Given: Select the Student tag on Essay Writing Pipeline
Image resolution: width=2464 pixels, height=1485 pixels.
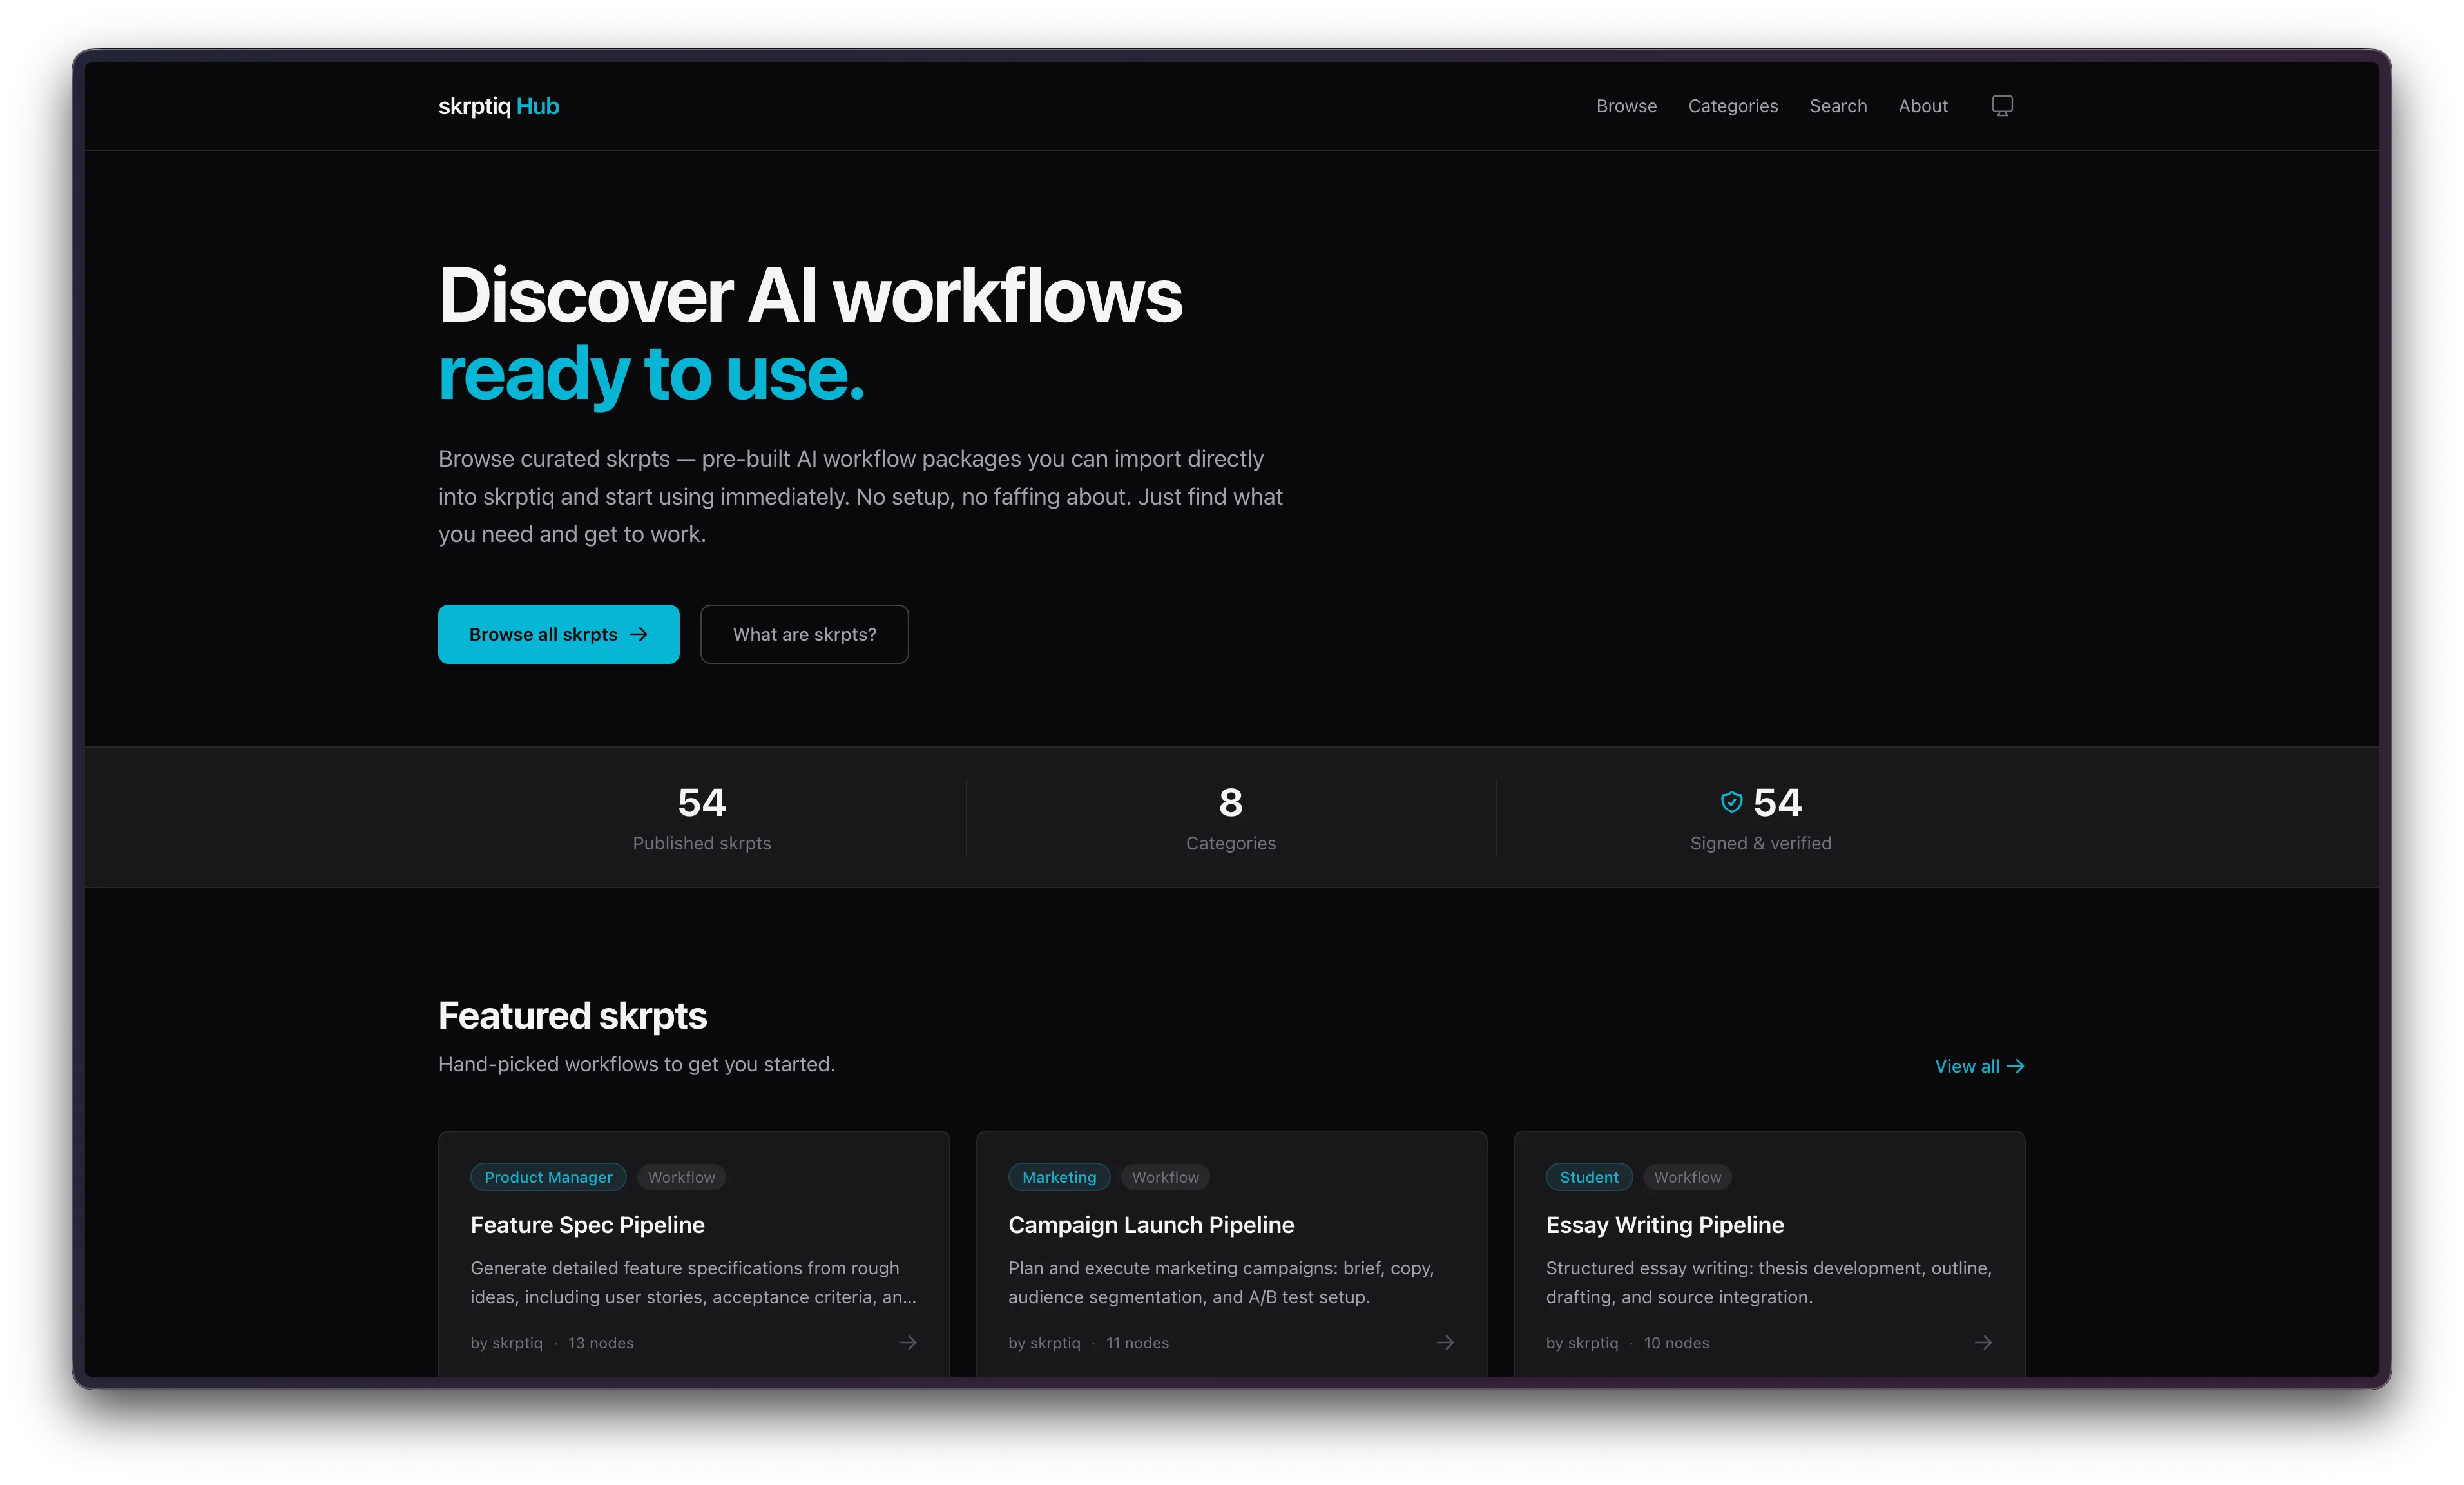Looking at the screenshot, I should coord(1588,1177).
